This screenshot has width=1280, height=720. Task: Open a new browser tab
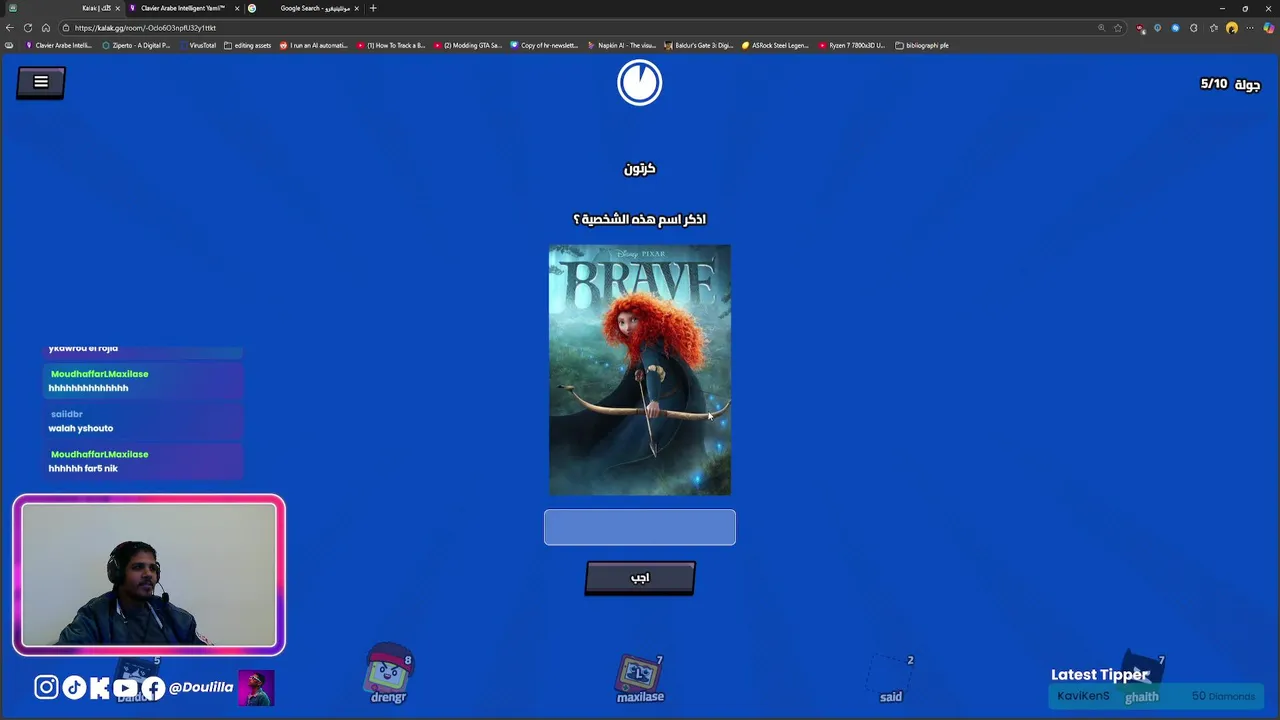(x=373, y=8)
